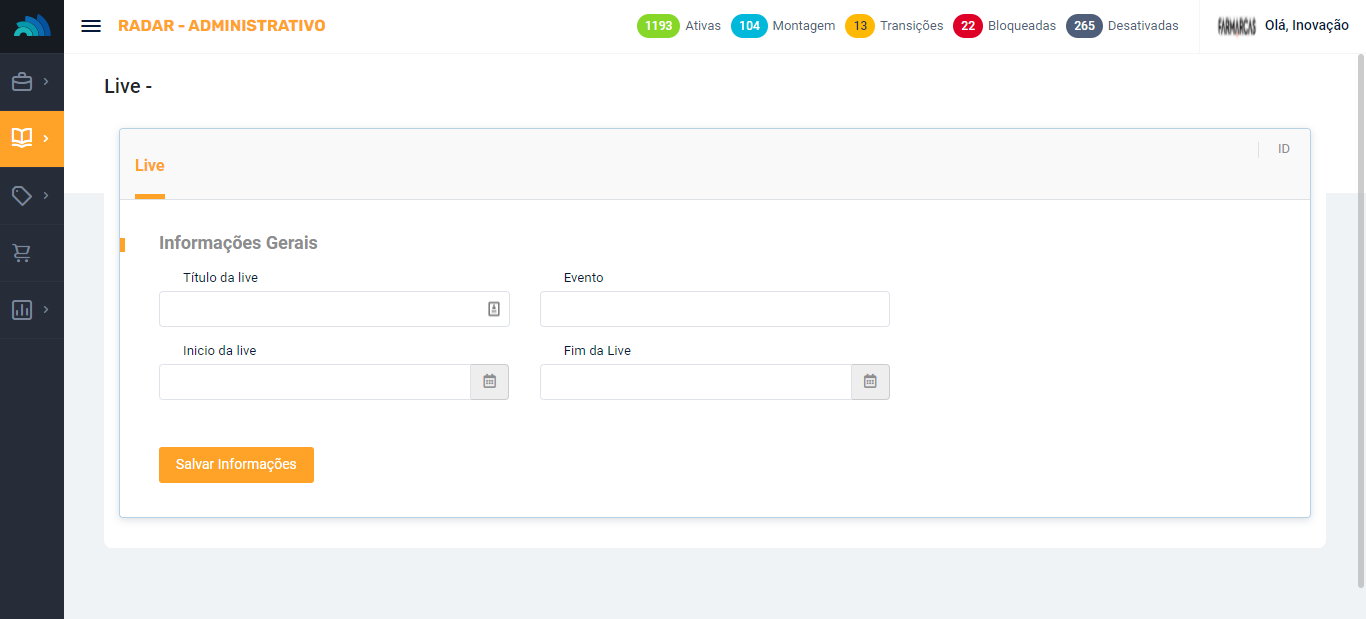Click the 22 Bloqueadas red badge
Image resolution: width=1366 pixels, height=619 pixels.
967,26
